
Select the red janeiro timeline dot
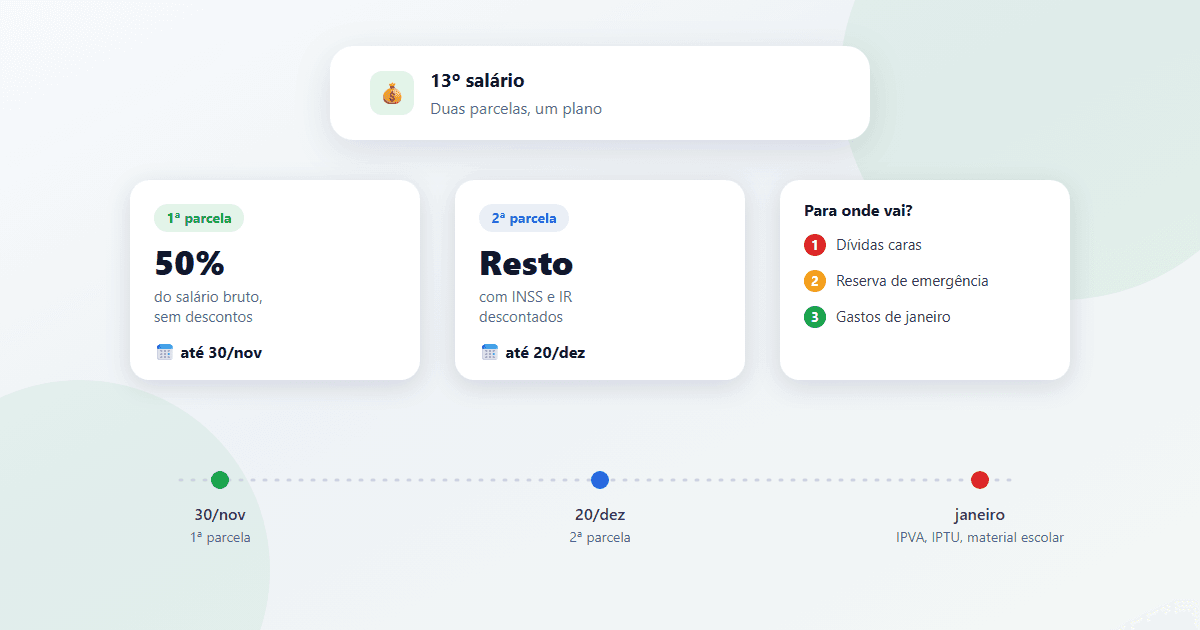pyautogui.click(x=980, y=480)
